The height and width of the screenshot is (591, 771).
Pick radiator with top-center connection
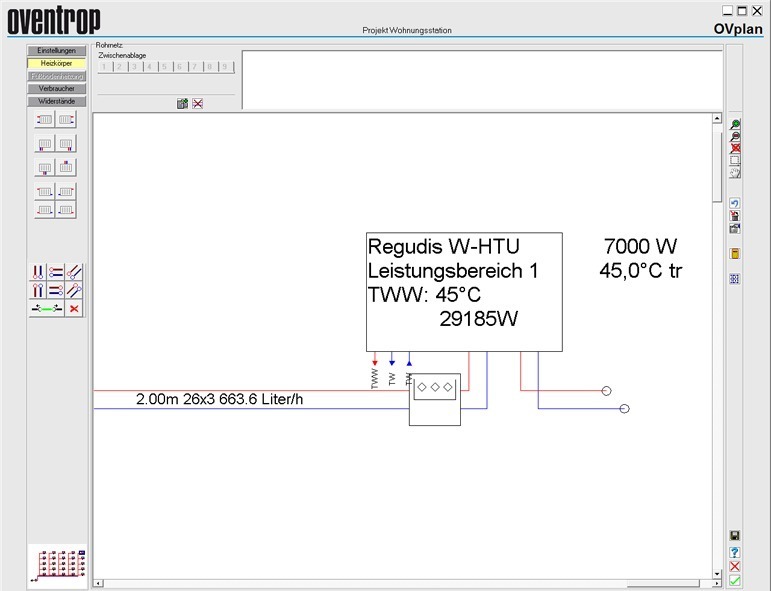pos(66,168)
